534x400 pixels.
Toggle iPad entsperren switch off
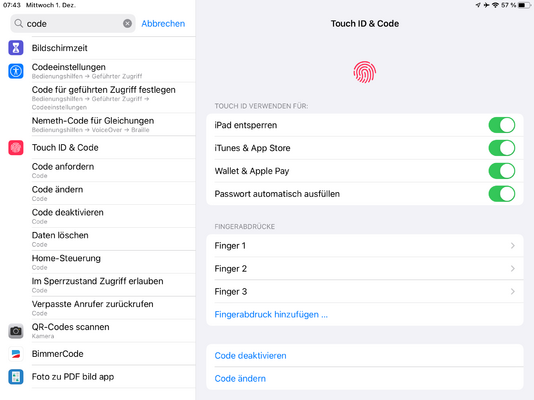coord(502,125)
